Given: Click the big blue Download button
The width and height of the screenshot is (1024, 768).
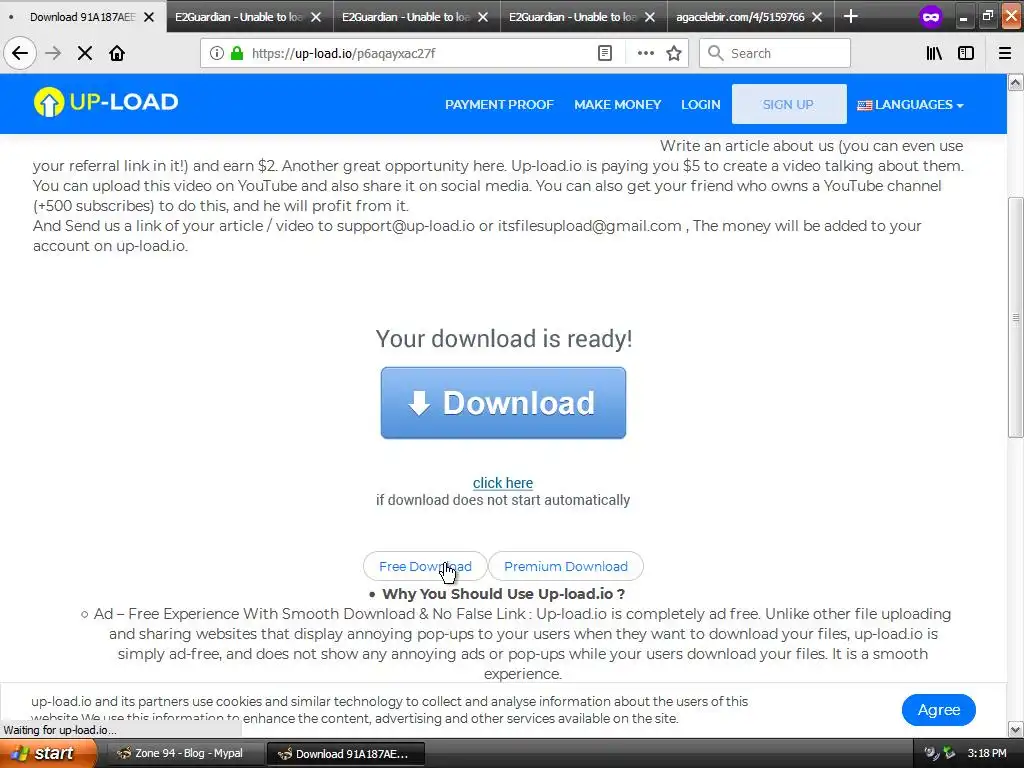Looking at the screenshot, I should pos(504,402).
